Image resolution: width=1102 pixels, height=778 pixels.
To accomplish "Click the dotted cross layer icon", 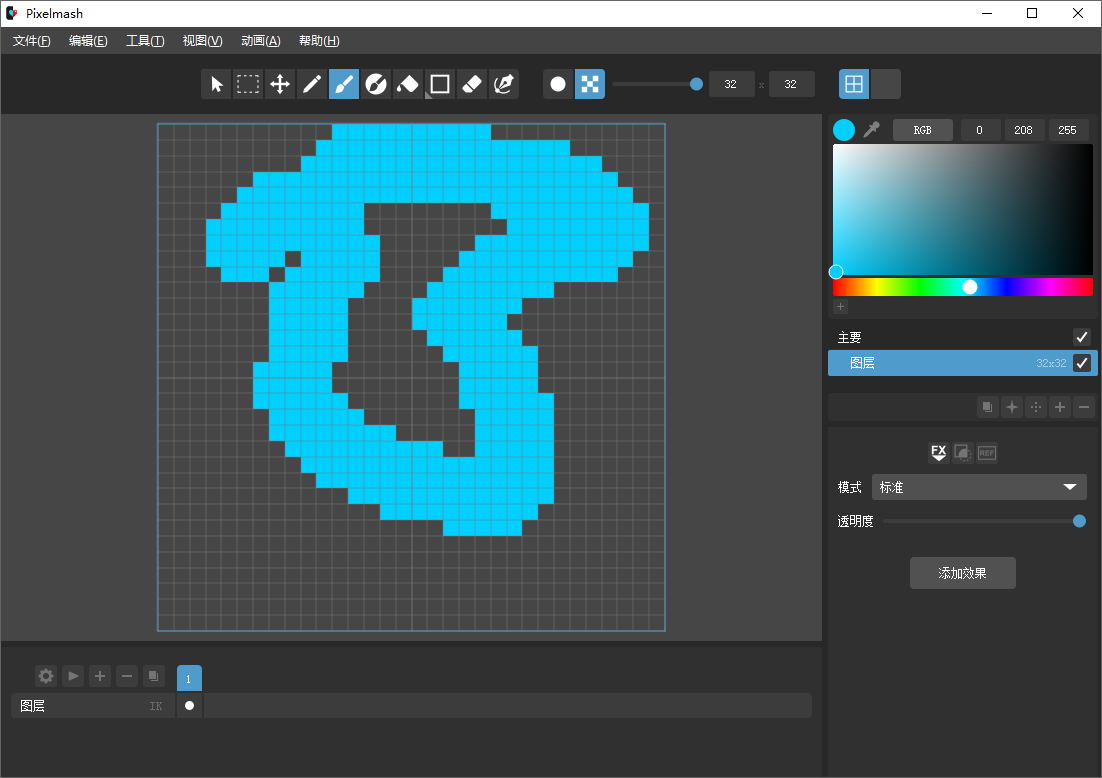I will [x=1036, y=407].
